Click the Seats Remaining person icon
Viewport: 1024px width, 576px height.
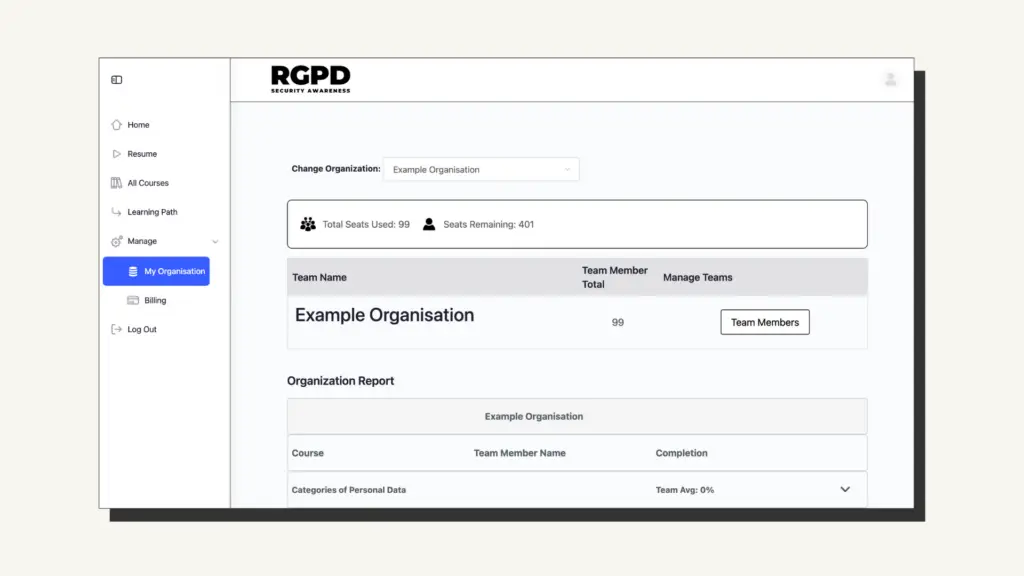[429, 223]
